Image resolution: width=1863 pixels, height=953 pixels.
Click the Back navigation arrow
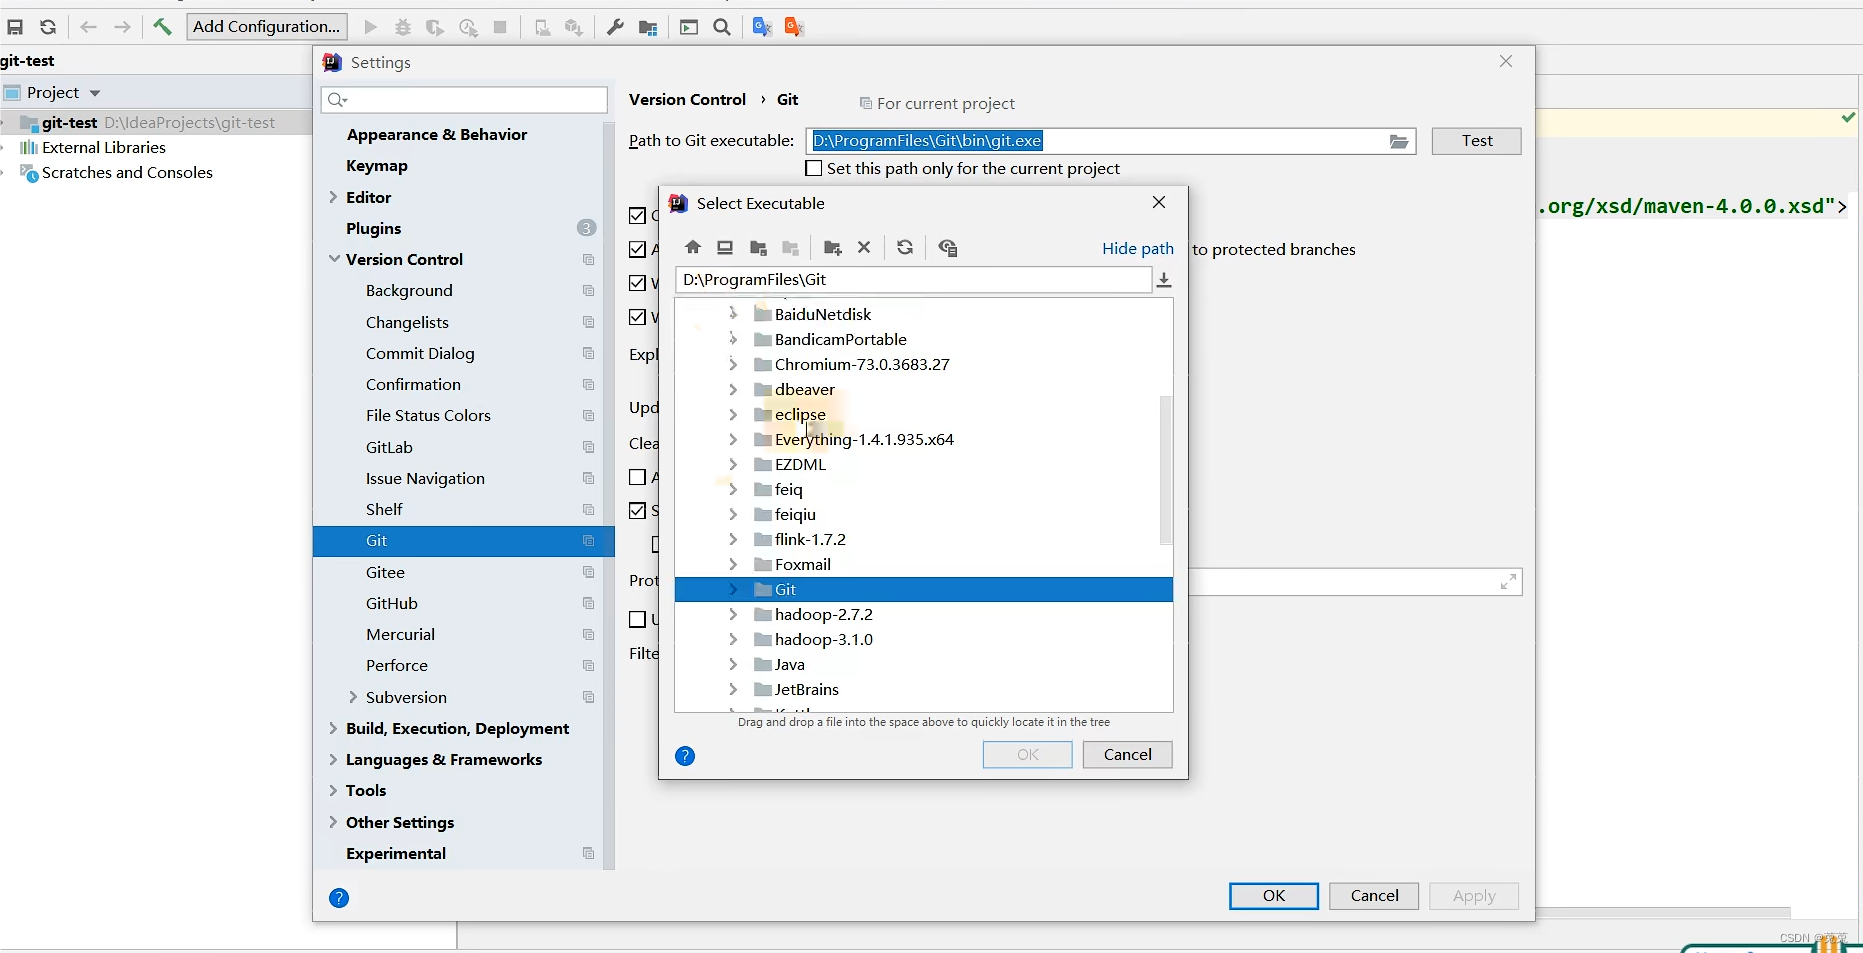click(x=88, y=27)
